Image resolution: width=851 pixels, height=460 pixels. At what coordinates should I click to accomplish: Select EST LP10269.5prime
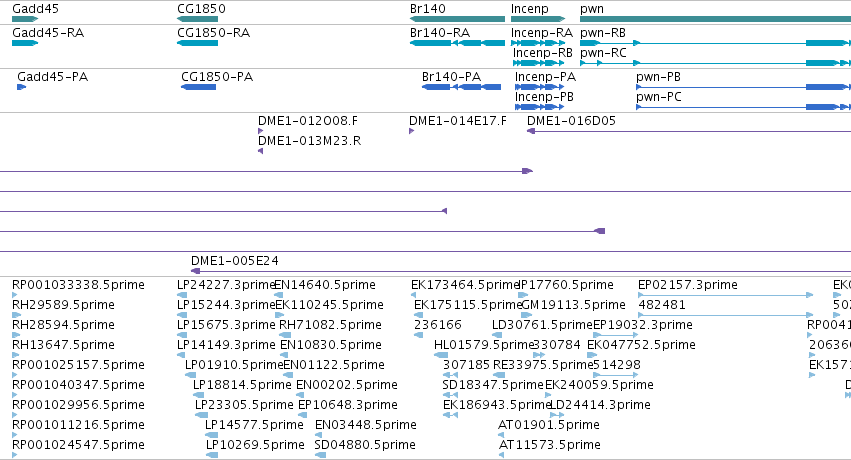[x=212, y=456]
